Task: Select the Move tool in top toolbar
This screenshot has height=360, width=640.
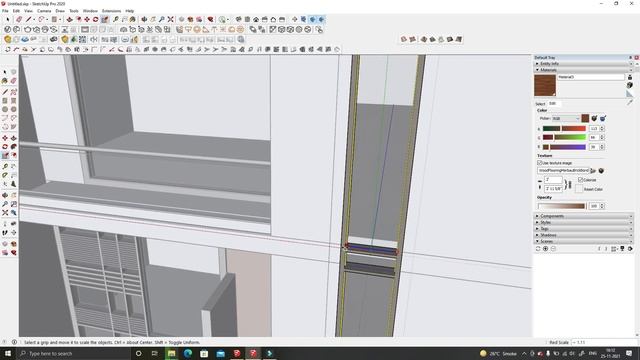Action: (x=87, y=19)
